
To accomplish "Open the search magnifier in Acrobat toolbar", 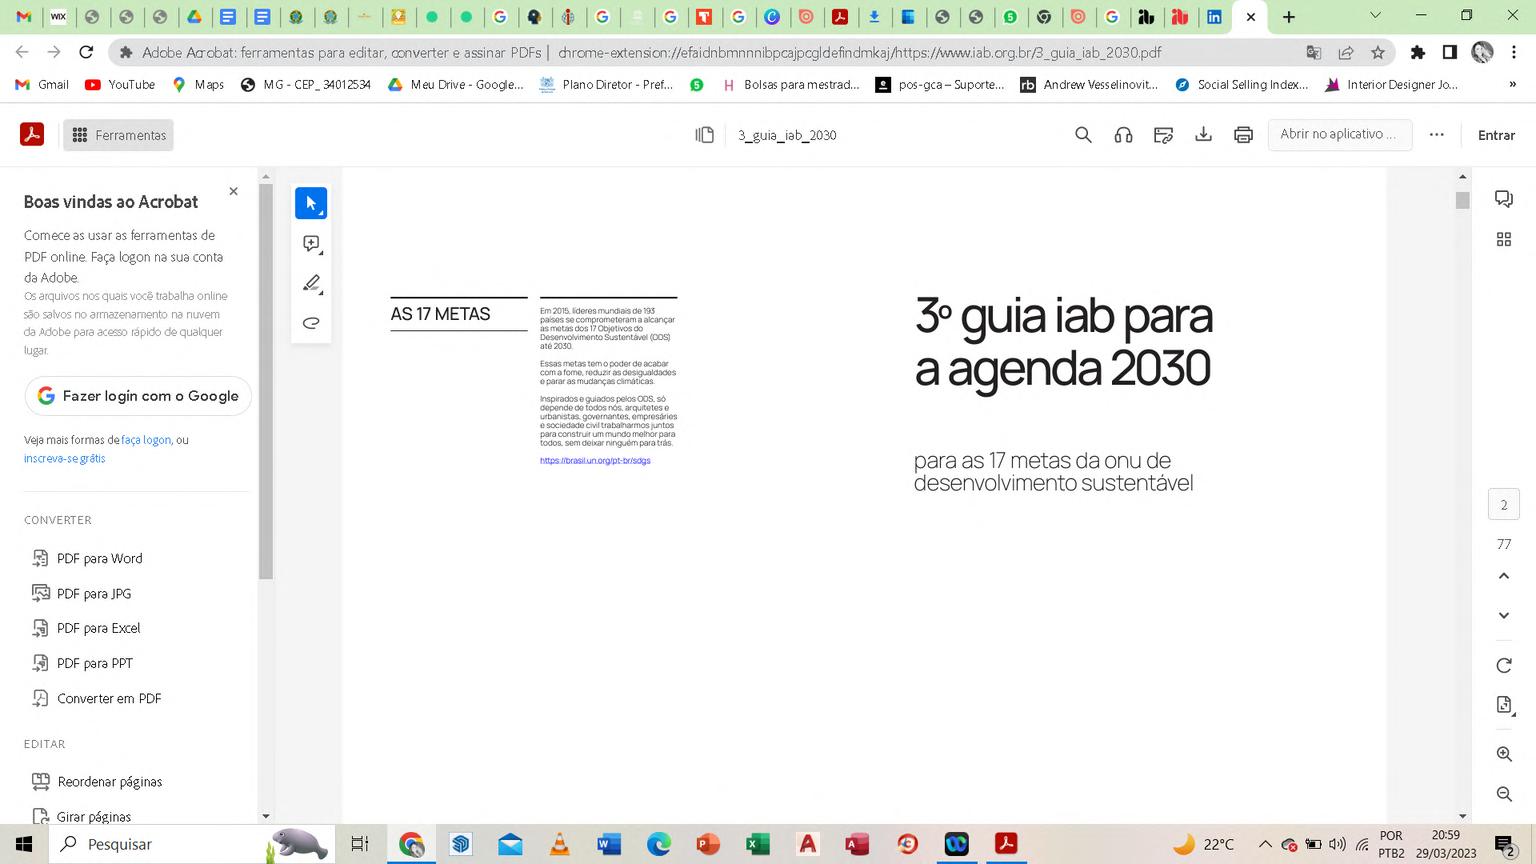I will click(x=1083, y=135).
